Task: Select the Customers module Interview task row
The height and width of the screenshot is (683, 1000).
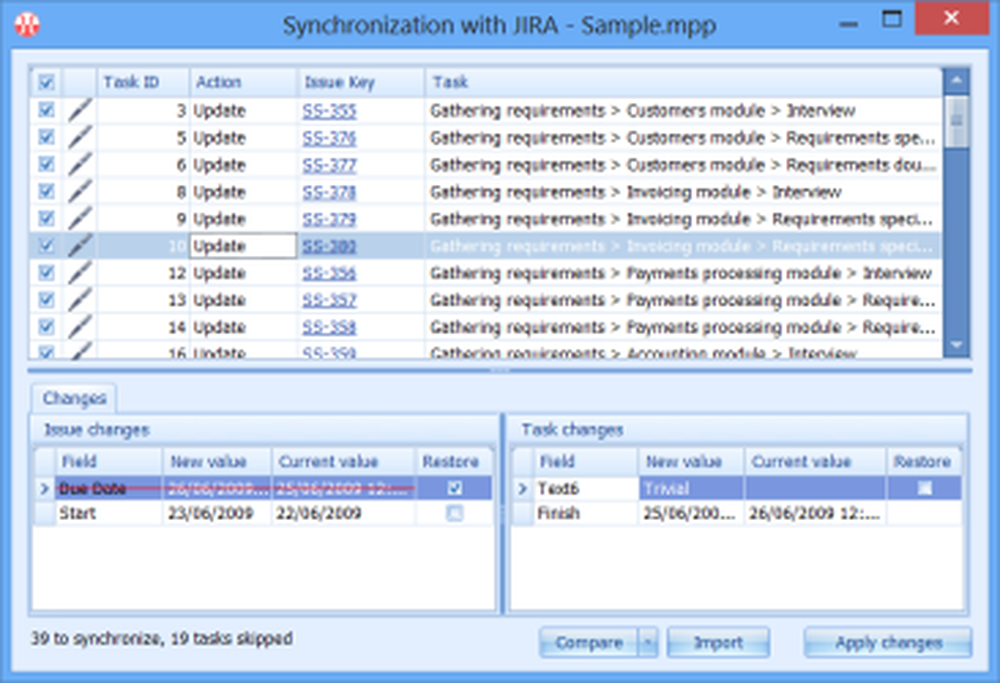Action: click(x=485, y=110)
